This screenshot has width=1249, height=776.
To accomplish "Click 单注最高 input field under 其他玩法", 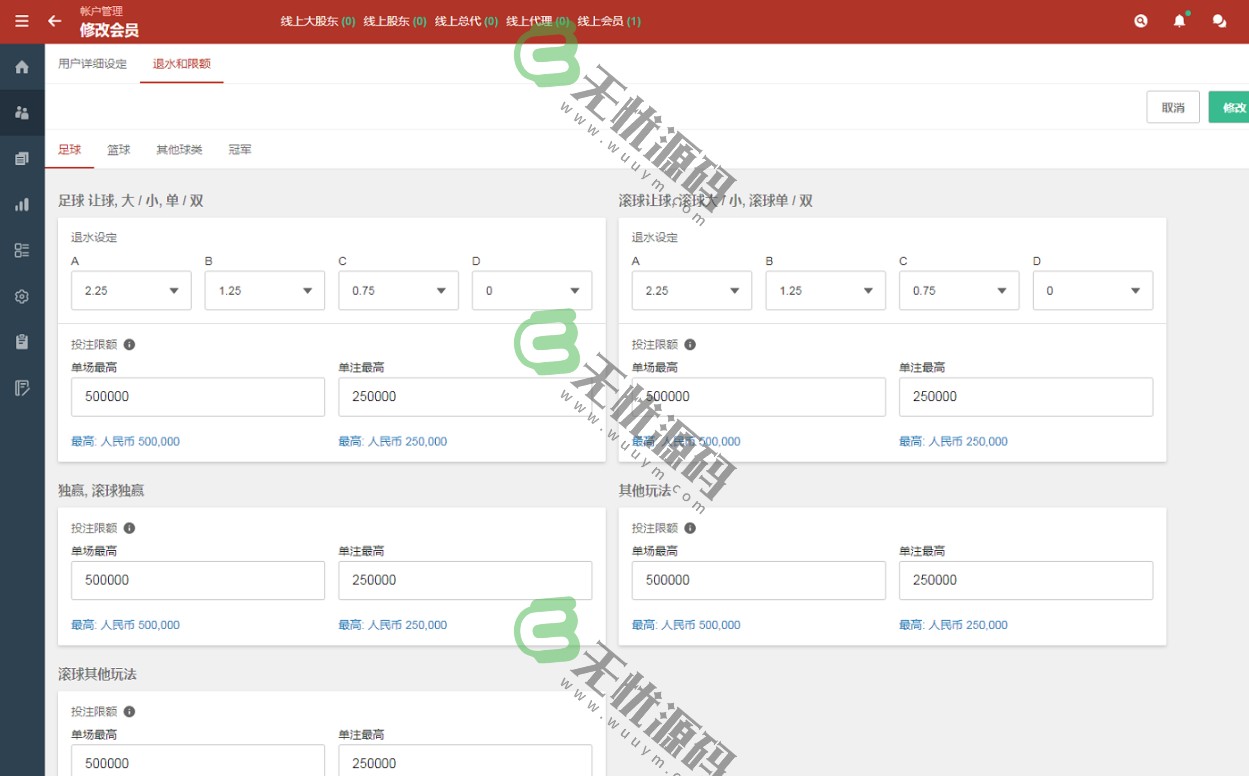I will coord(1025,580).
